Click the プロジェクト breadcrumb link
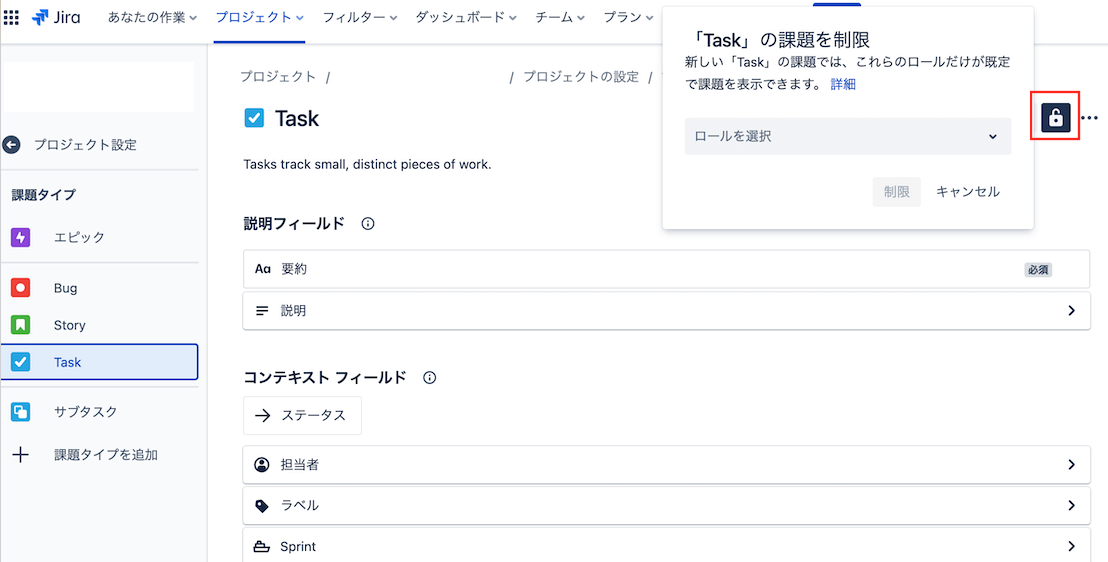Screen dimensions: 1108x562 click(x=278, y=77)
